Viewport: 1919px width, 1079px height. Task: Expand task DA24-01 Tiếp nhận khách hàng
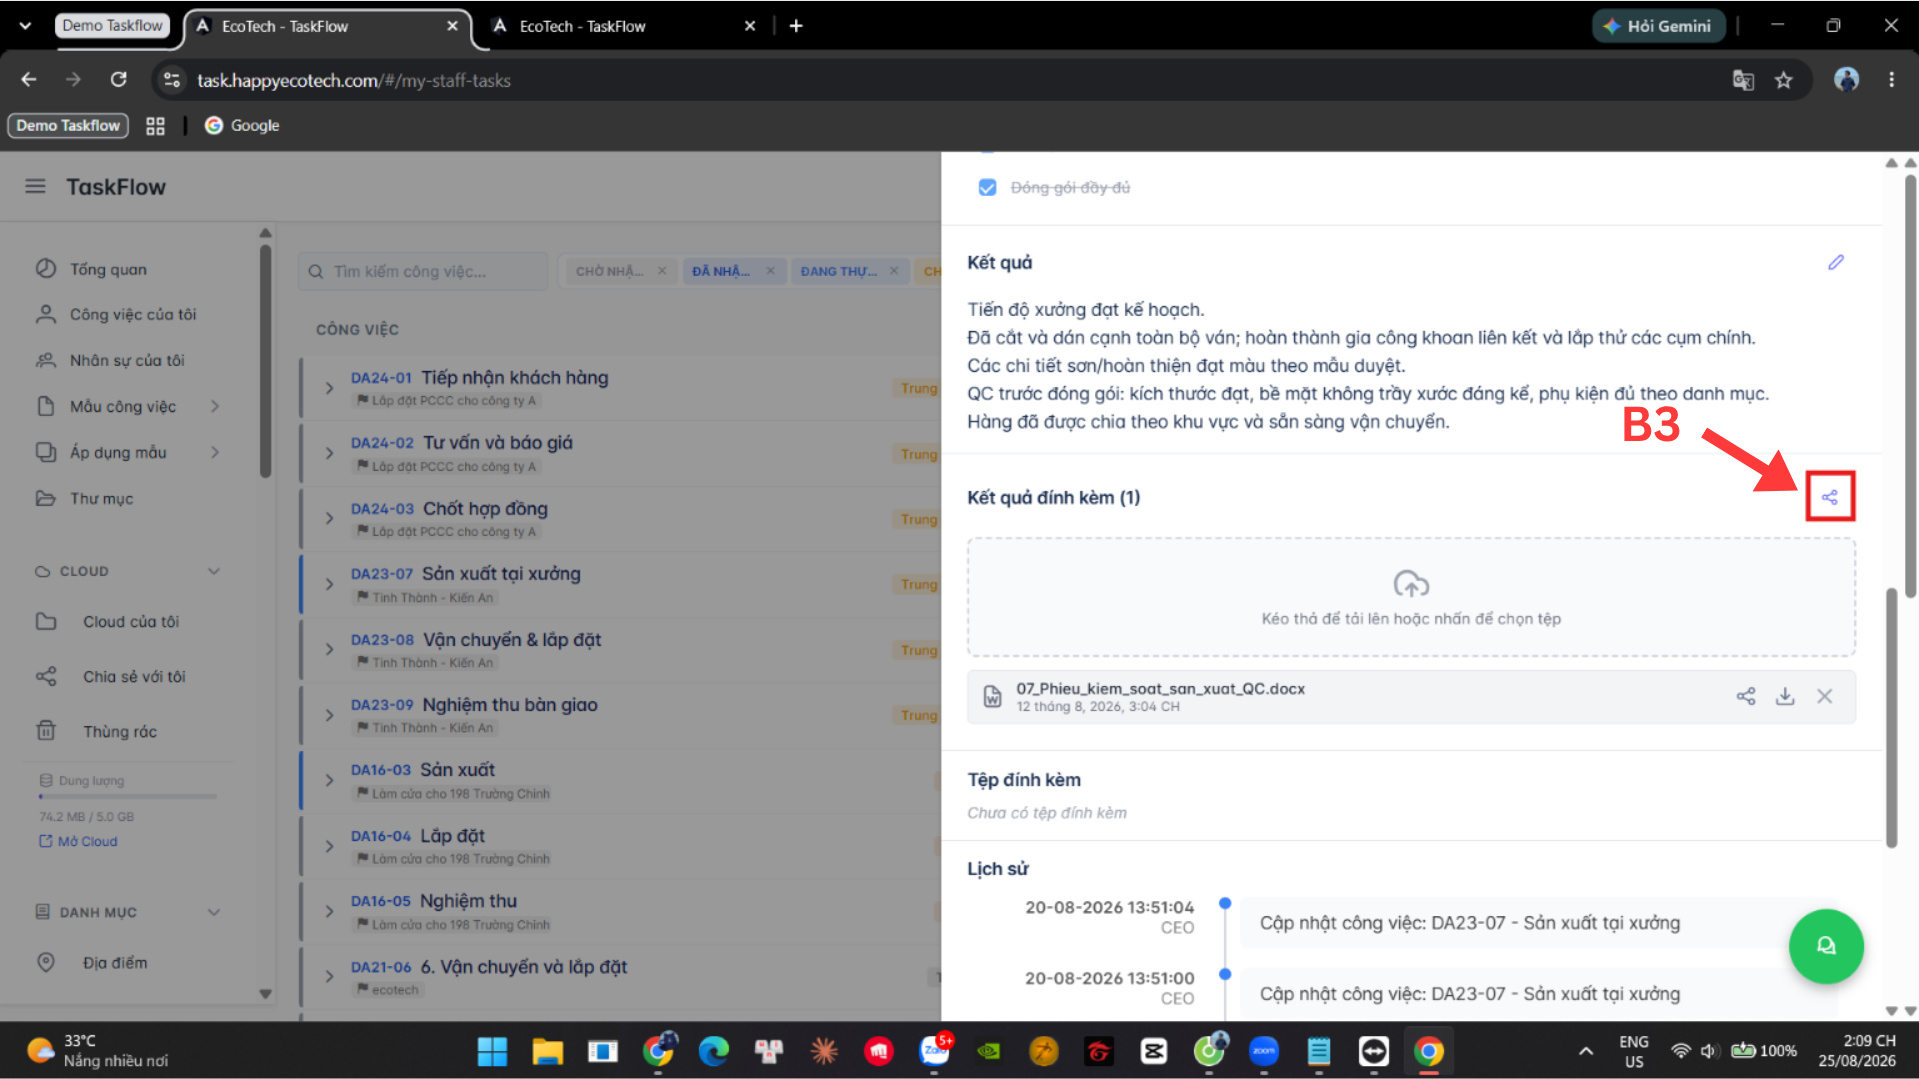(329, 387)
